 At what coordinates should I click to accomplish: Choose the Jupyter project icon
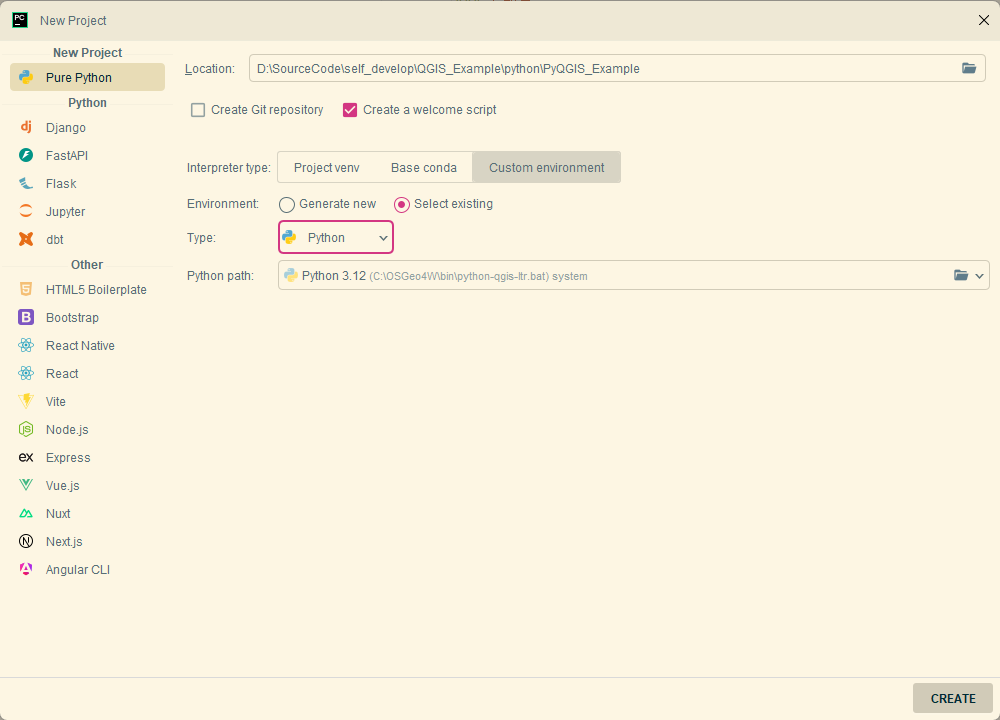click(26, 211)
